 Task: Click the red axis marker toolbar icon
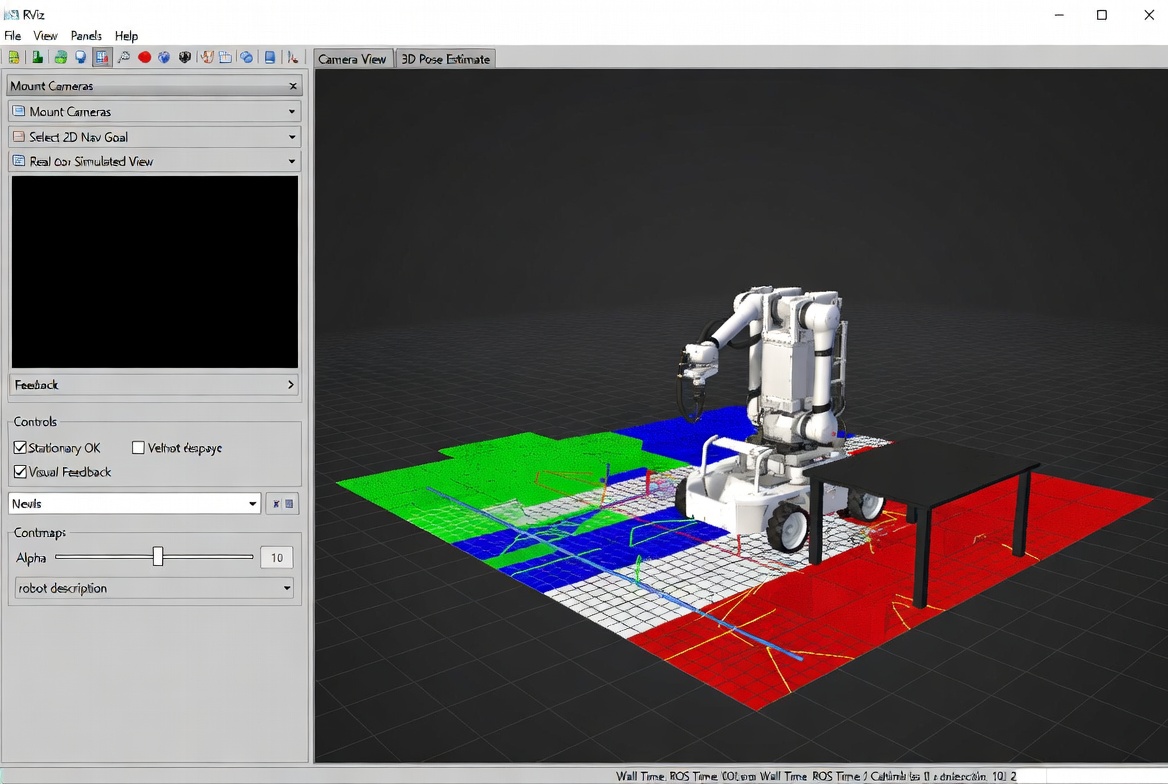(293, 57)
